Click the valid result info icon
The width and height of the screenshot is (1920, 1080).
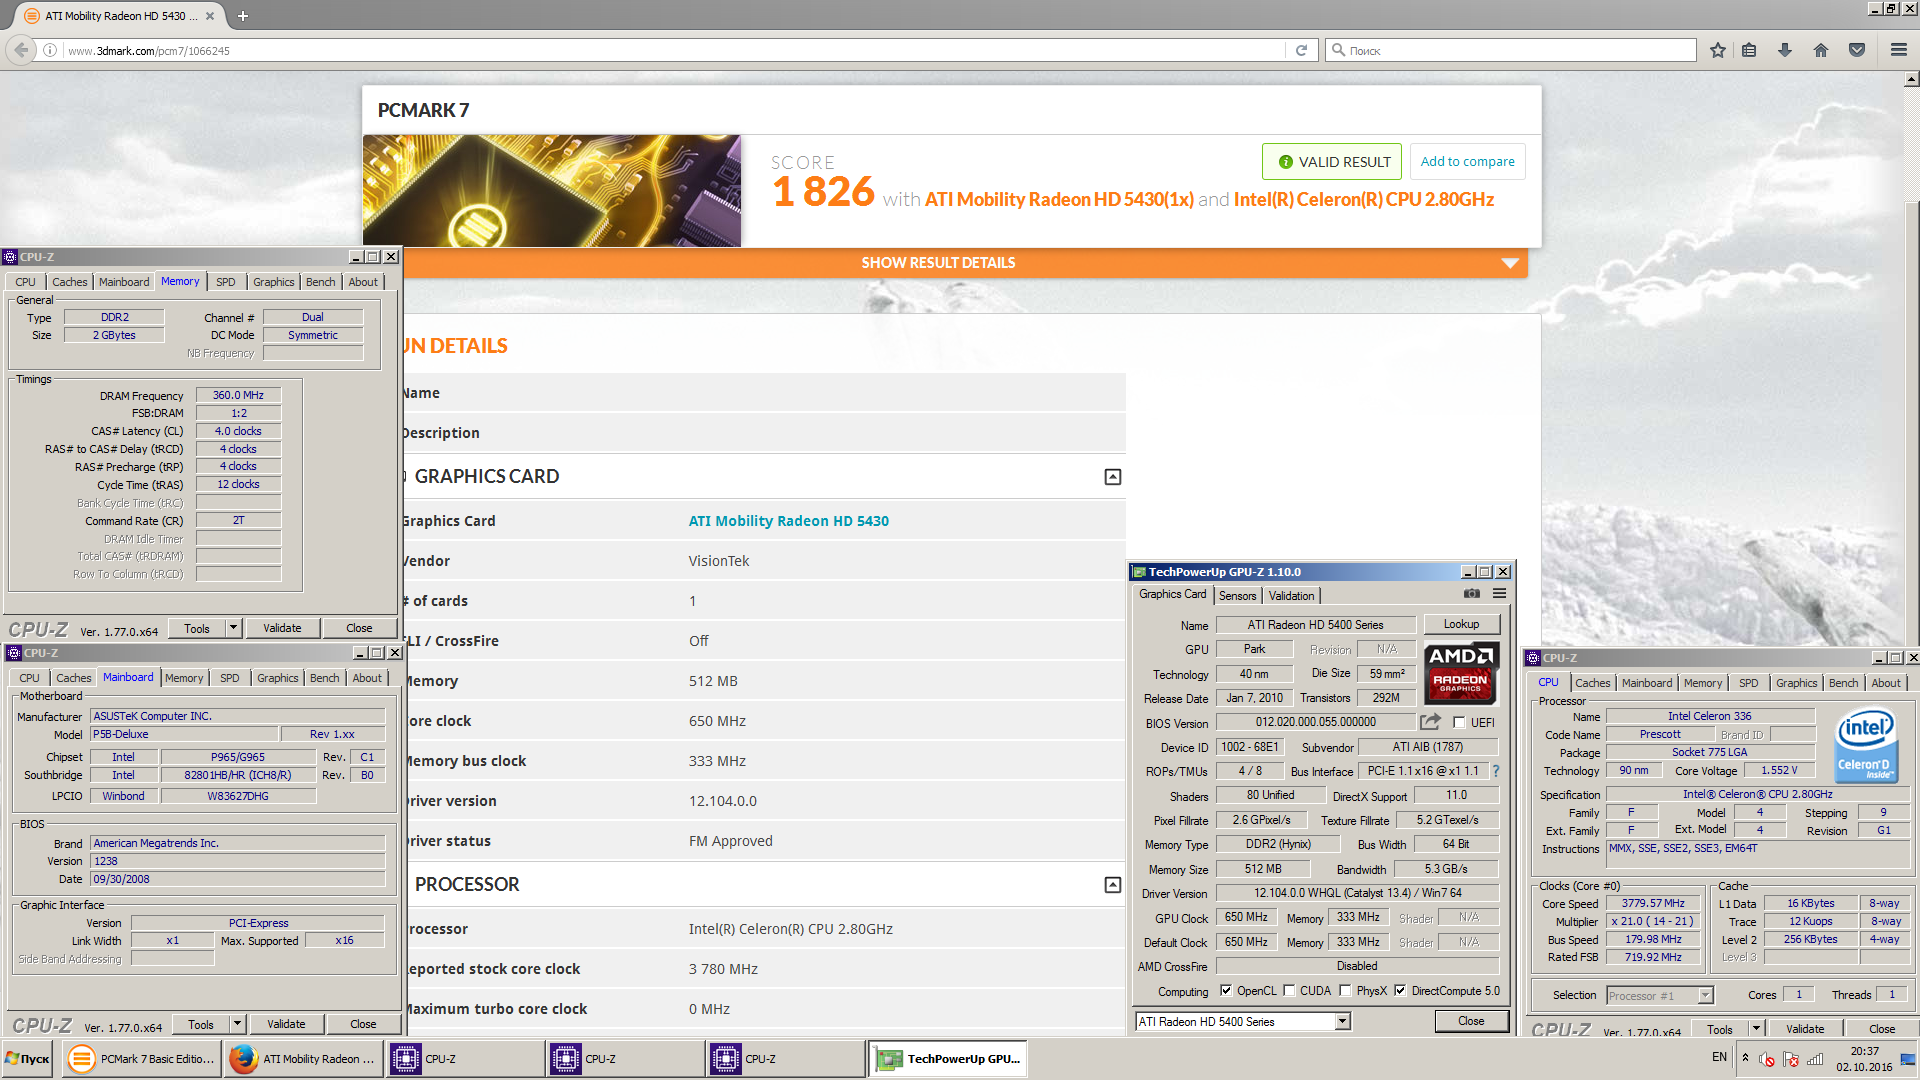pos(1286,162)
